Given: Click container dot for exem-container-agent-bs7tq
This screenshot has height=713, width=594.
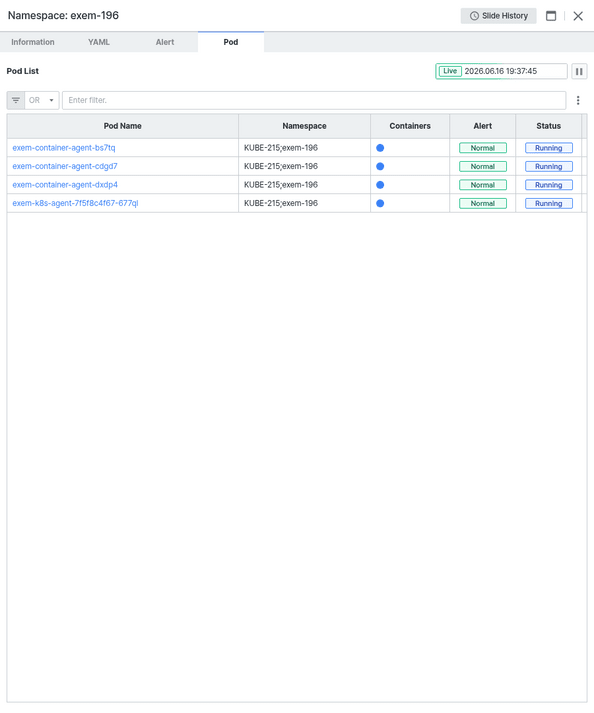Looking at the screenshot, I should point(380,148).
